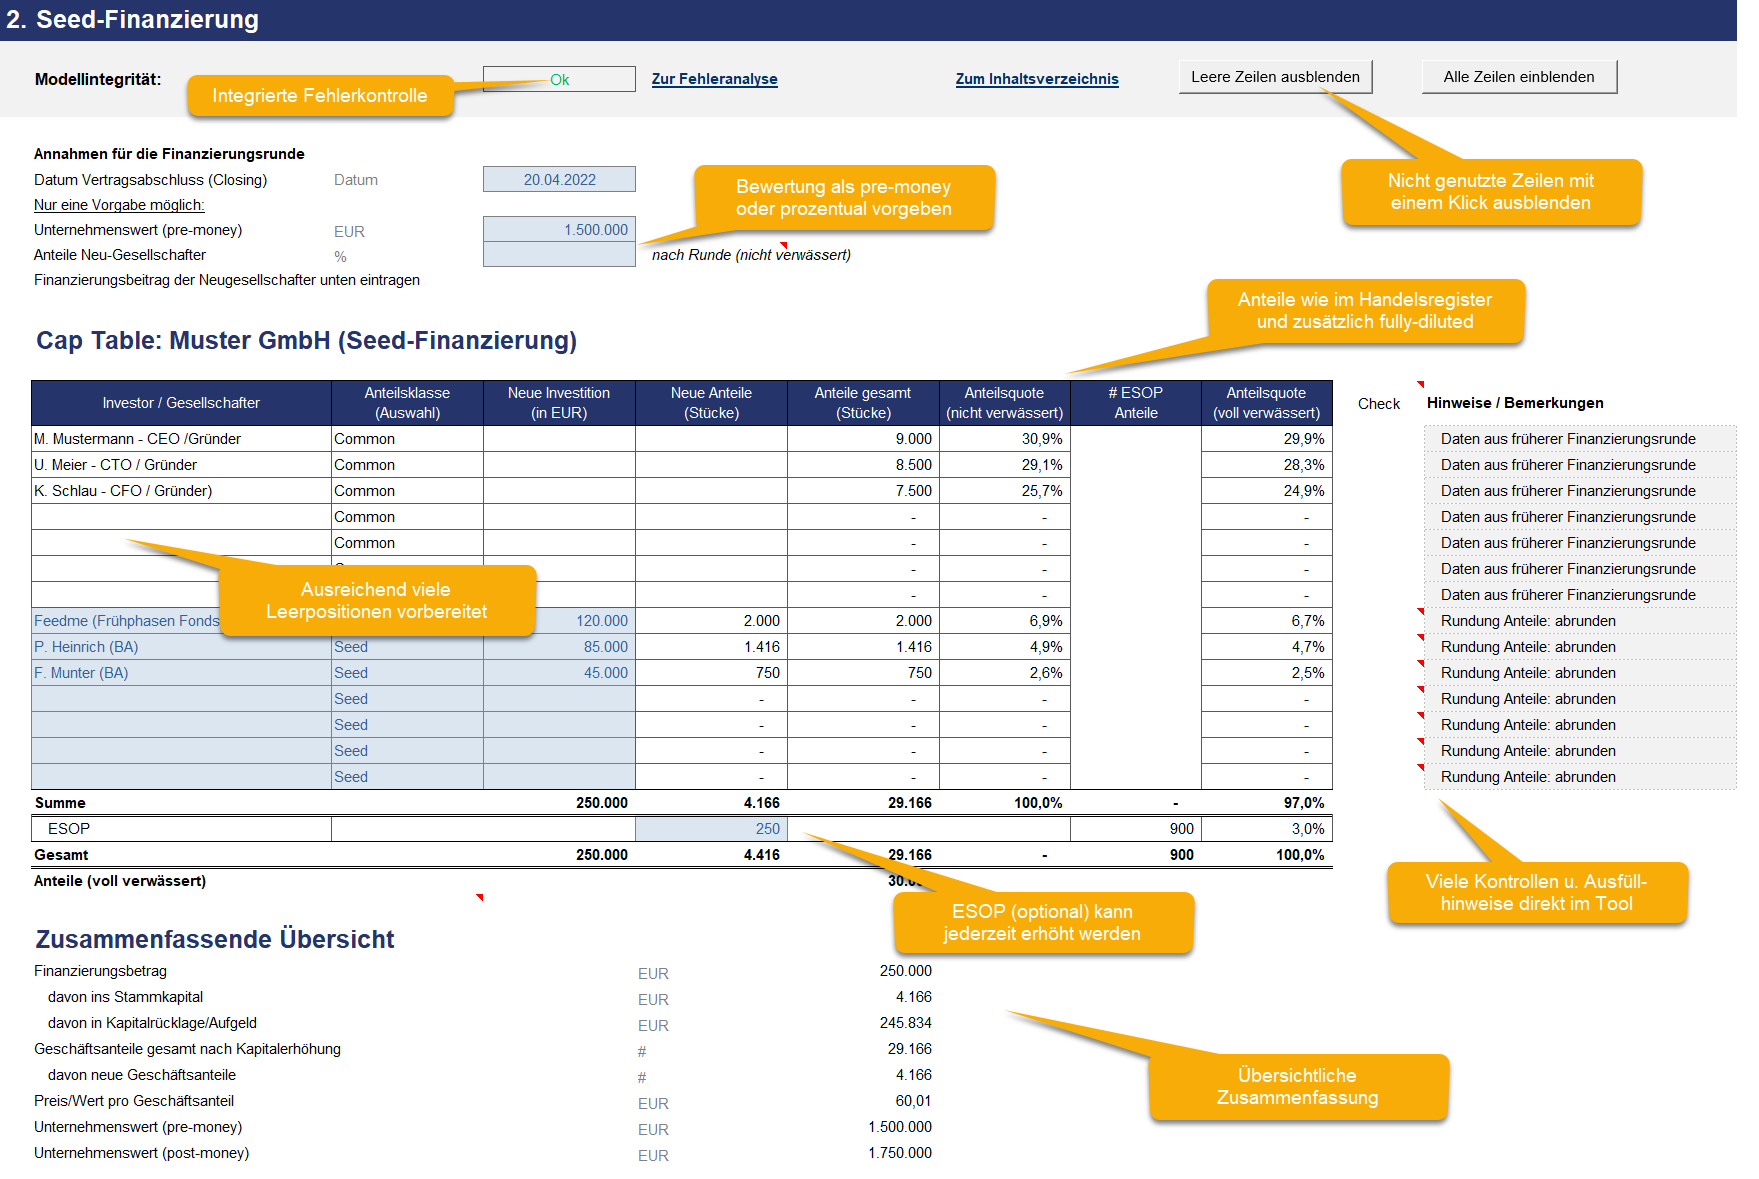Click the 'Investor / Gesellschafter' column header

[x=181, y=403]
